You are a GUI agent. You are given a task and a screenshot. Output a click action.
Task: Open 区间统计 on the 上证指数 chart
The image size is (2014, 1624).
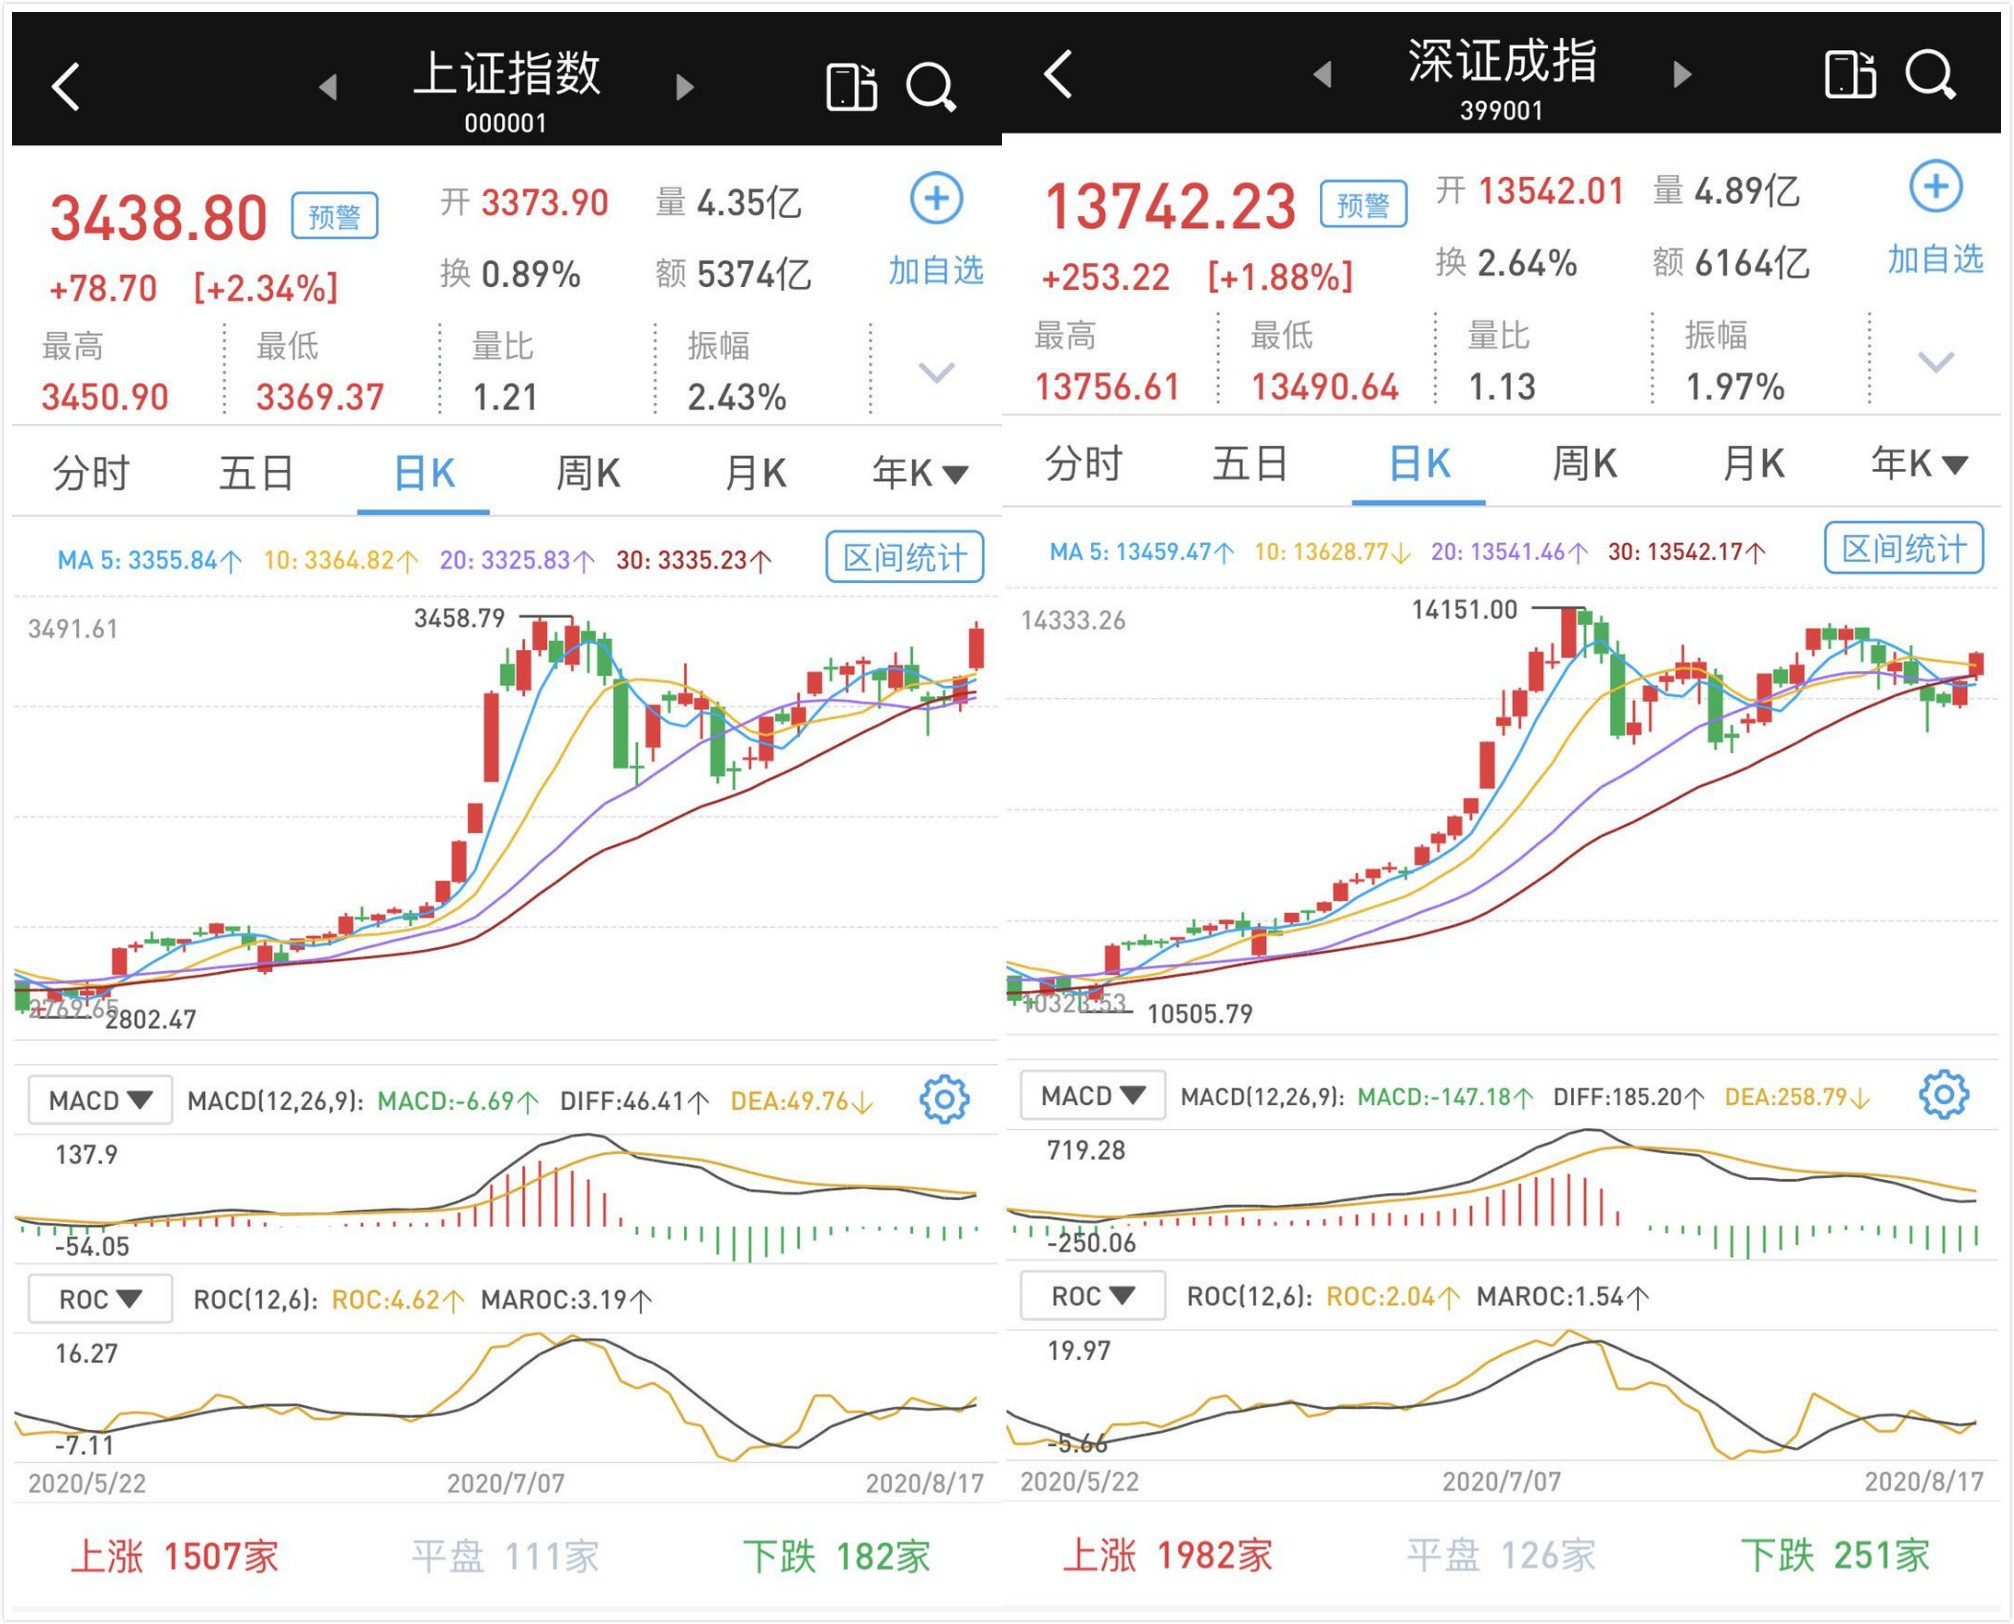point(903,558)
